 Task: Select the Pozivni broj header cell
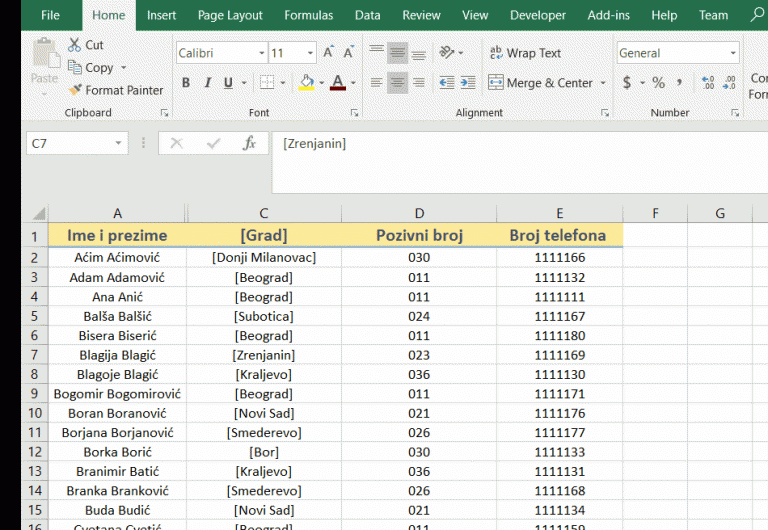(419, 235)
